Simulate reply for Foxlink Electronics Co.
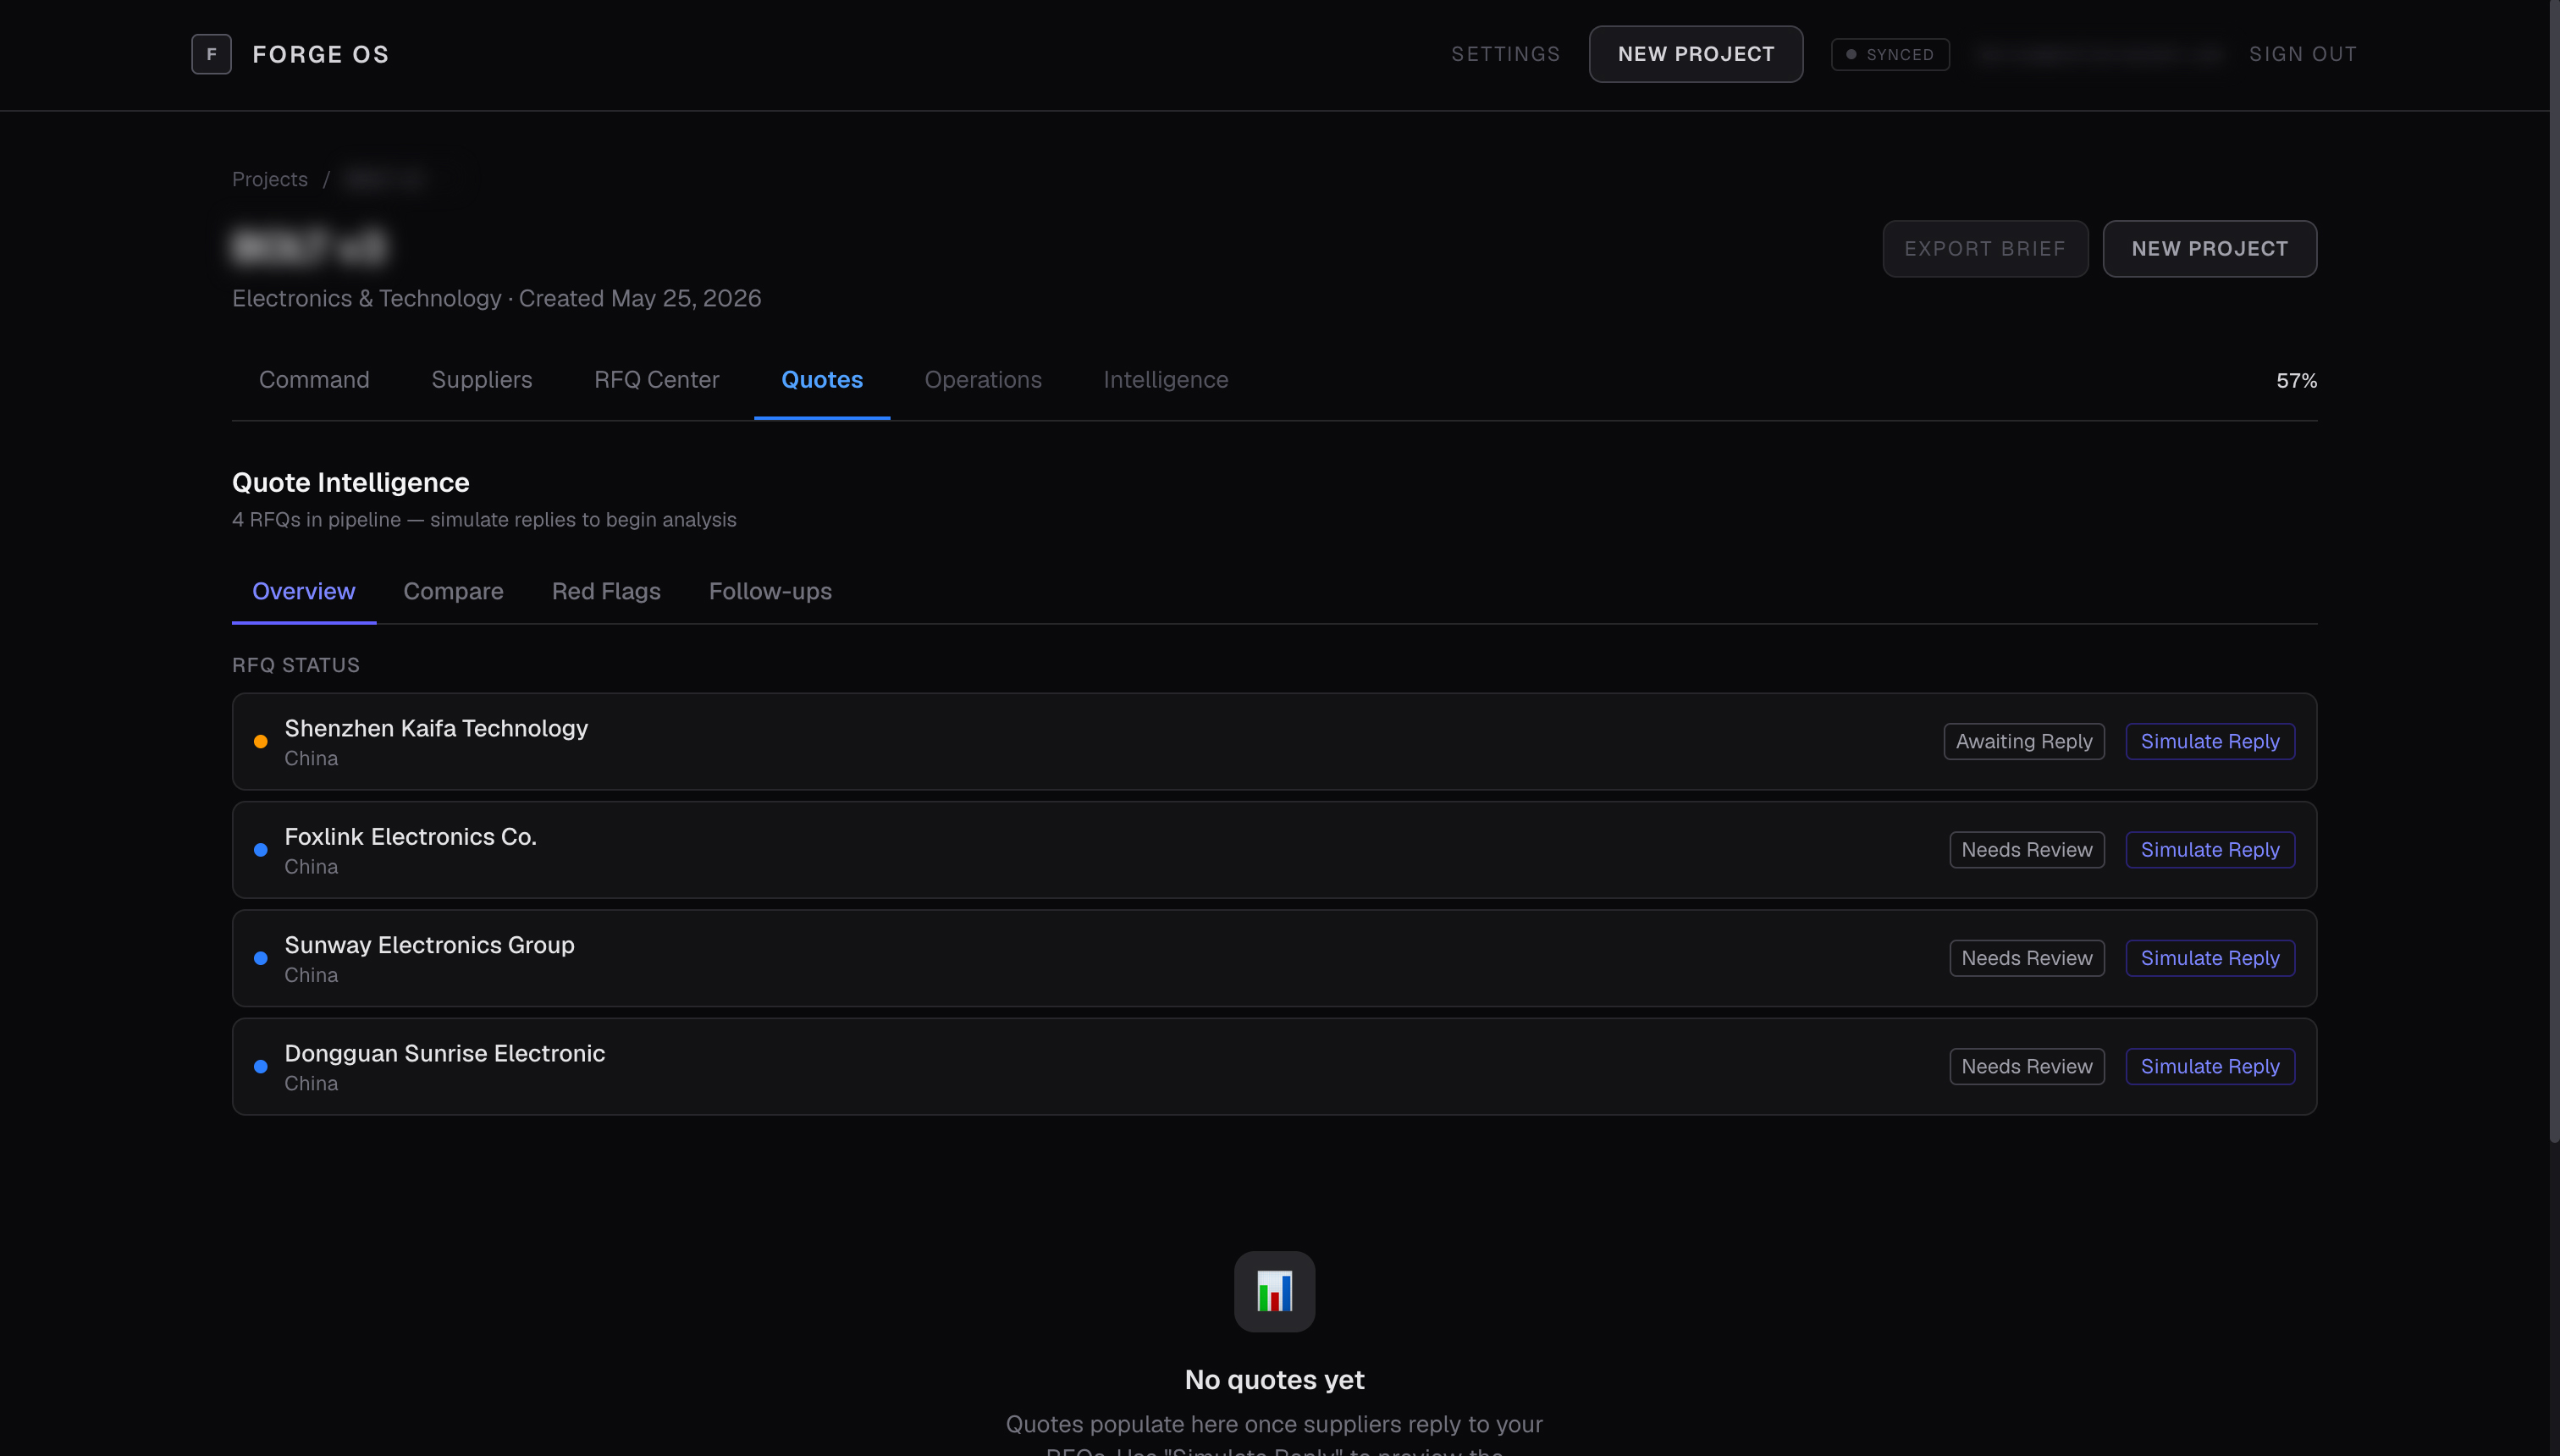The image size is (2560, 1456). [2210, 850]
